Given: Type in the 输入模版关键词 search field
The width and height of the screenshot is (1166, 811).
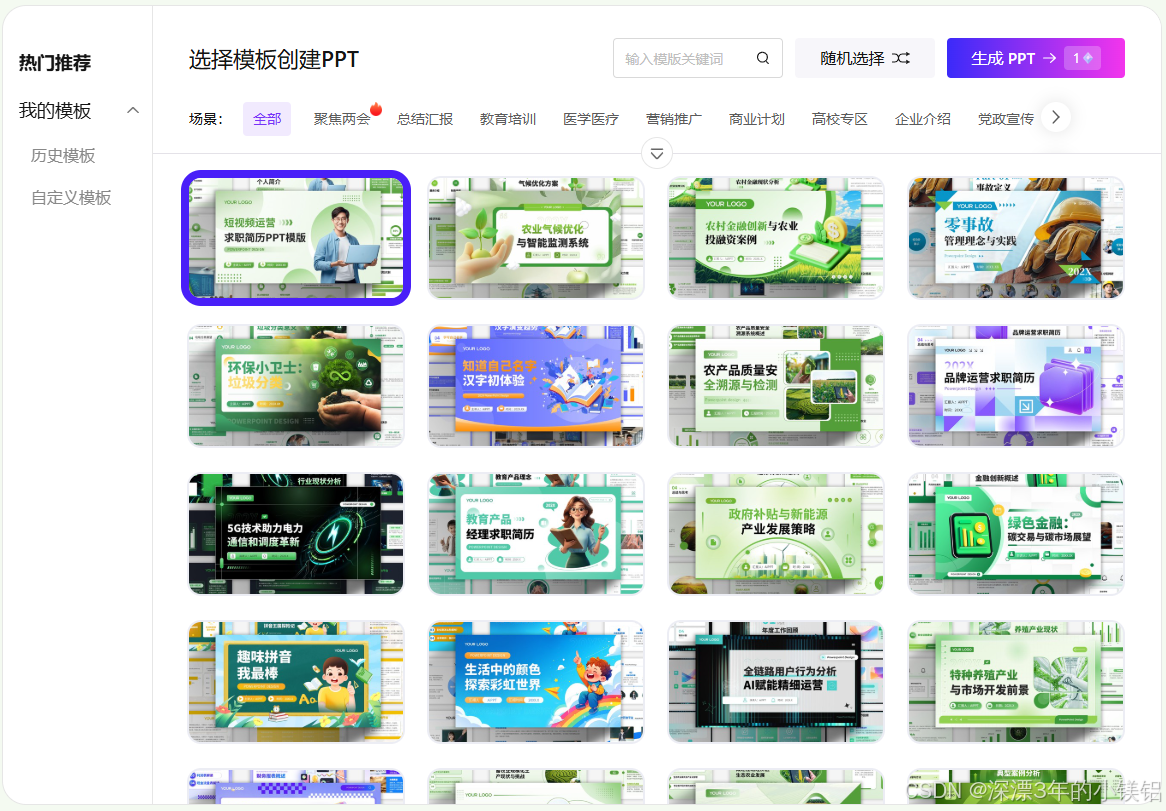Looking at the screenshot, I should [698, 58].
